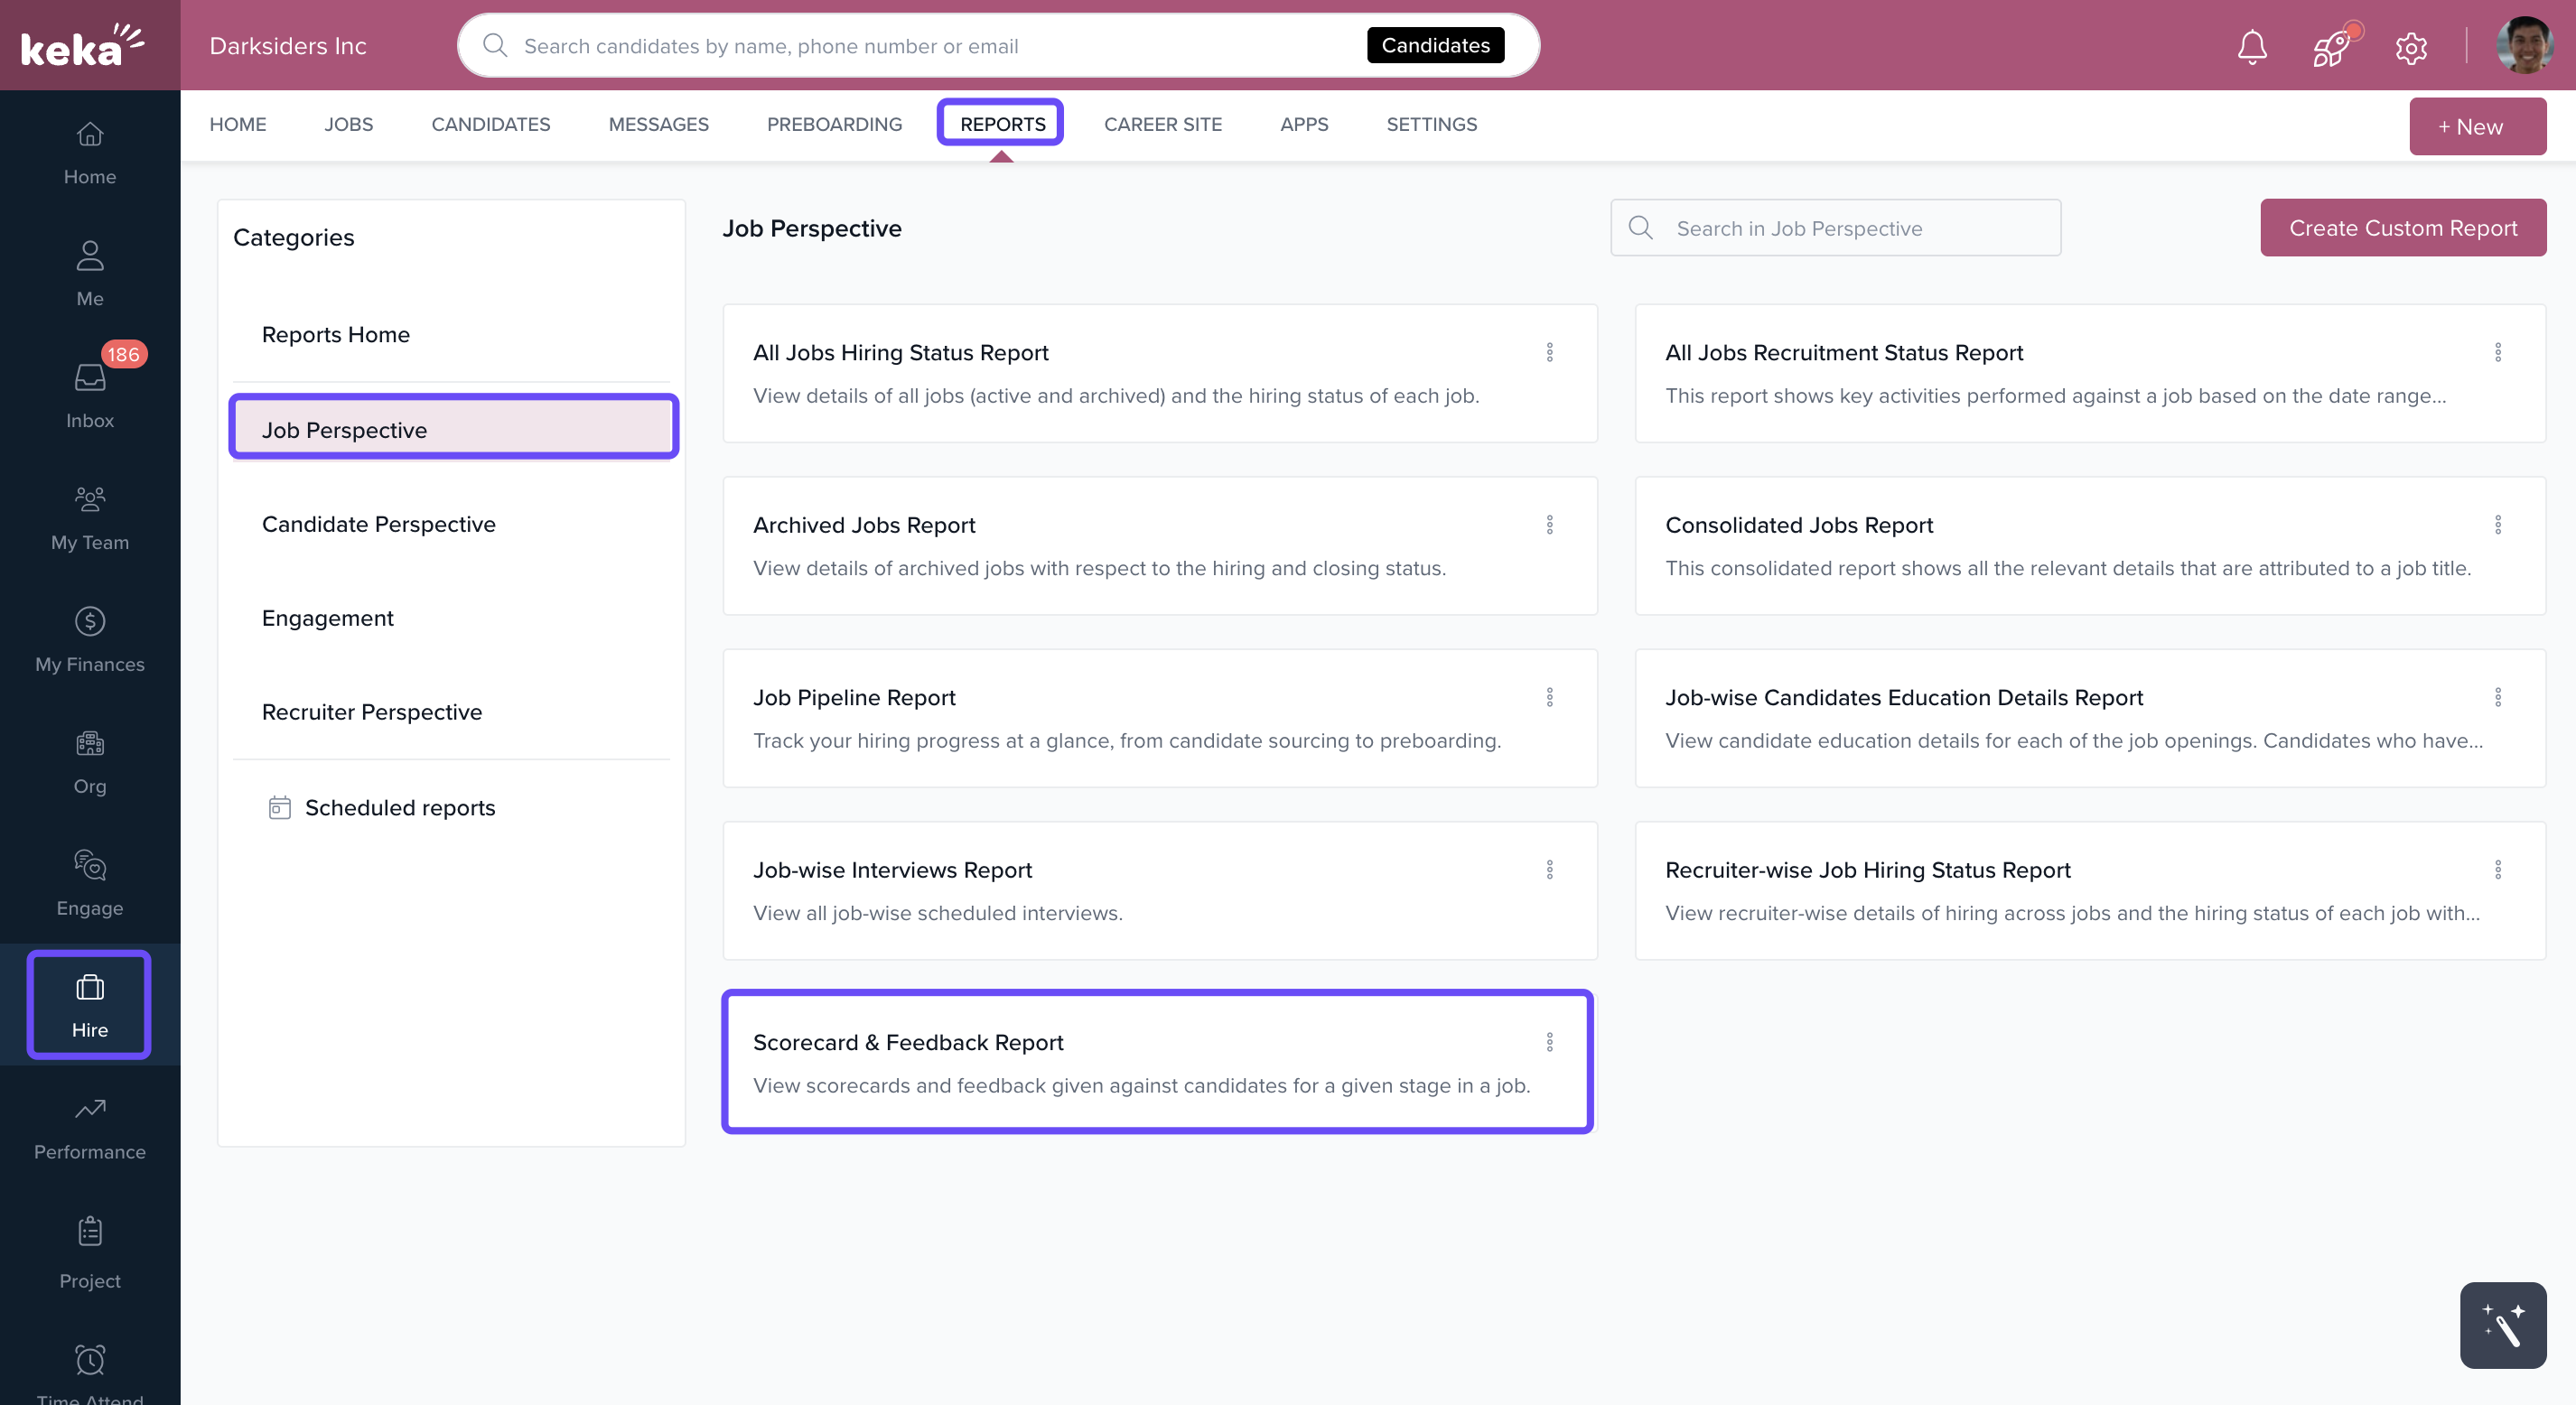Open the user profile avatar
This screenshot has width=2576, height=1405.
[2523, 46]
